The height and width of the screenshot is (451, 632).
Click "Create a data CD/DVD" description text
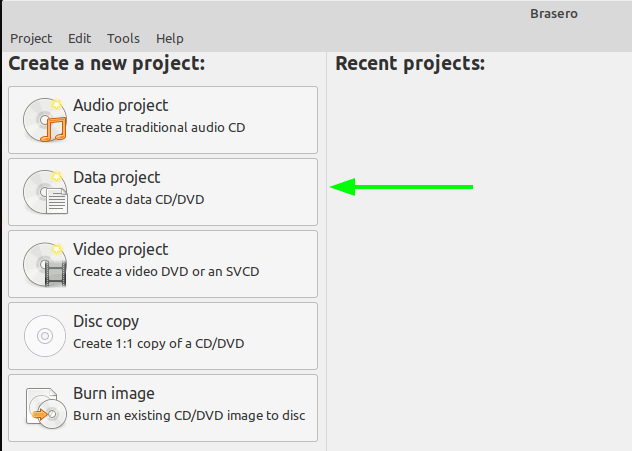[139, 199]
